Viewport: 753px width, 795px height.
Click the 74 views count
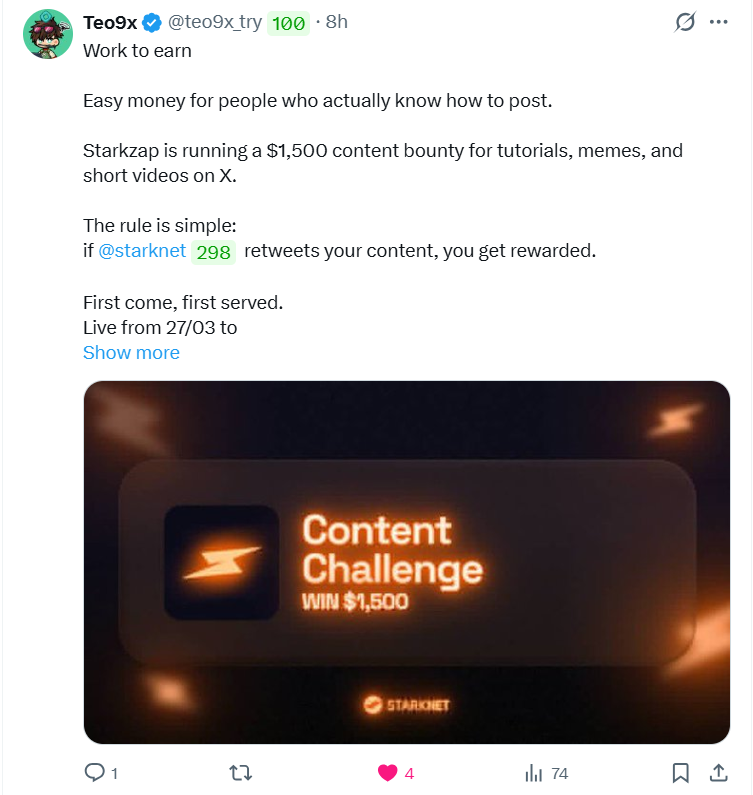[559, 773]
